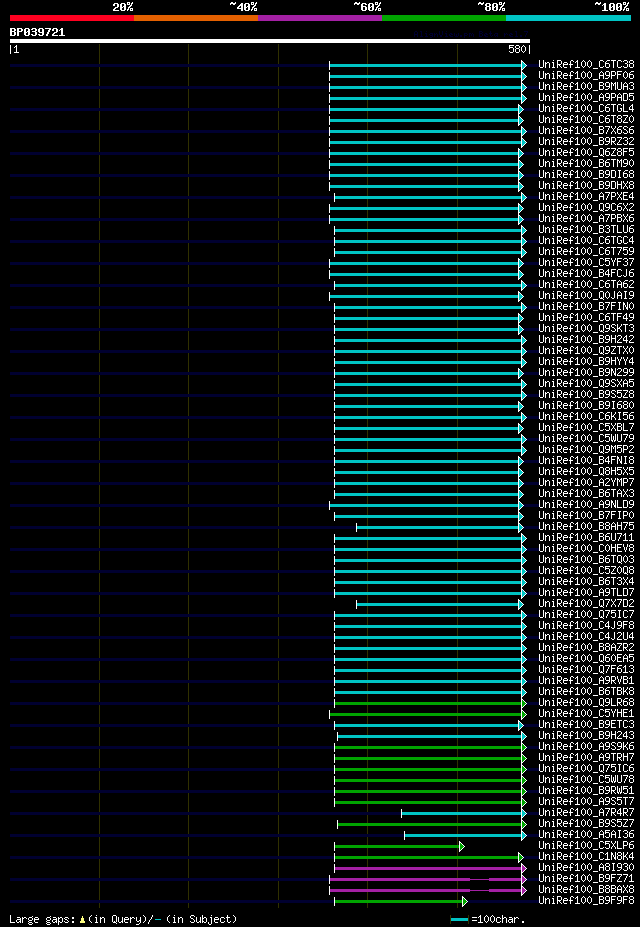Select the UniRef100_Q75IC7 label
640x927 pixels.
(x=586, y=615)
